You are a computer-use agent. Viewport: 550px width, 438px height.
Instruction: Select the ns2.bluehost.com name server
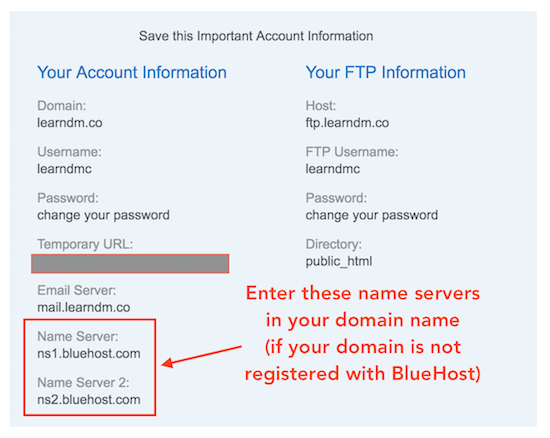click(89, 400)
